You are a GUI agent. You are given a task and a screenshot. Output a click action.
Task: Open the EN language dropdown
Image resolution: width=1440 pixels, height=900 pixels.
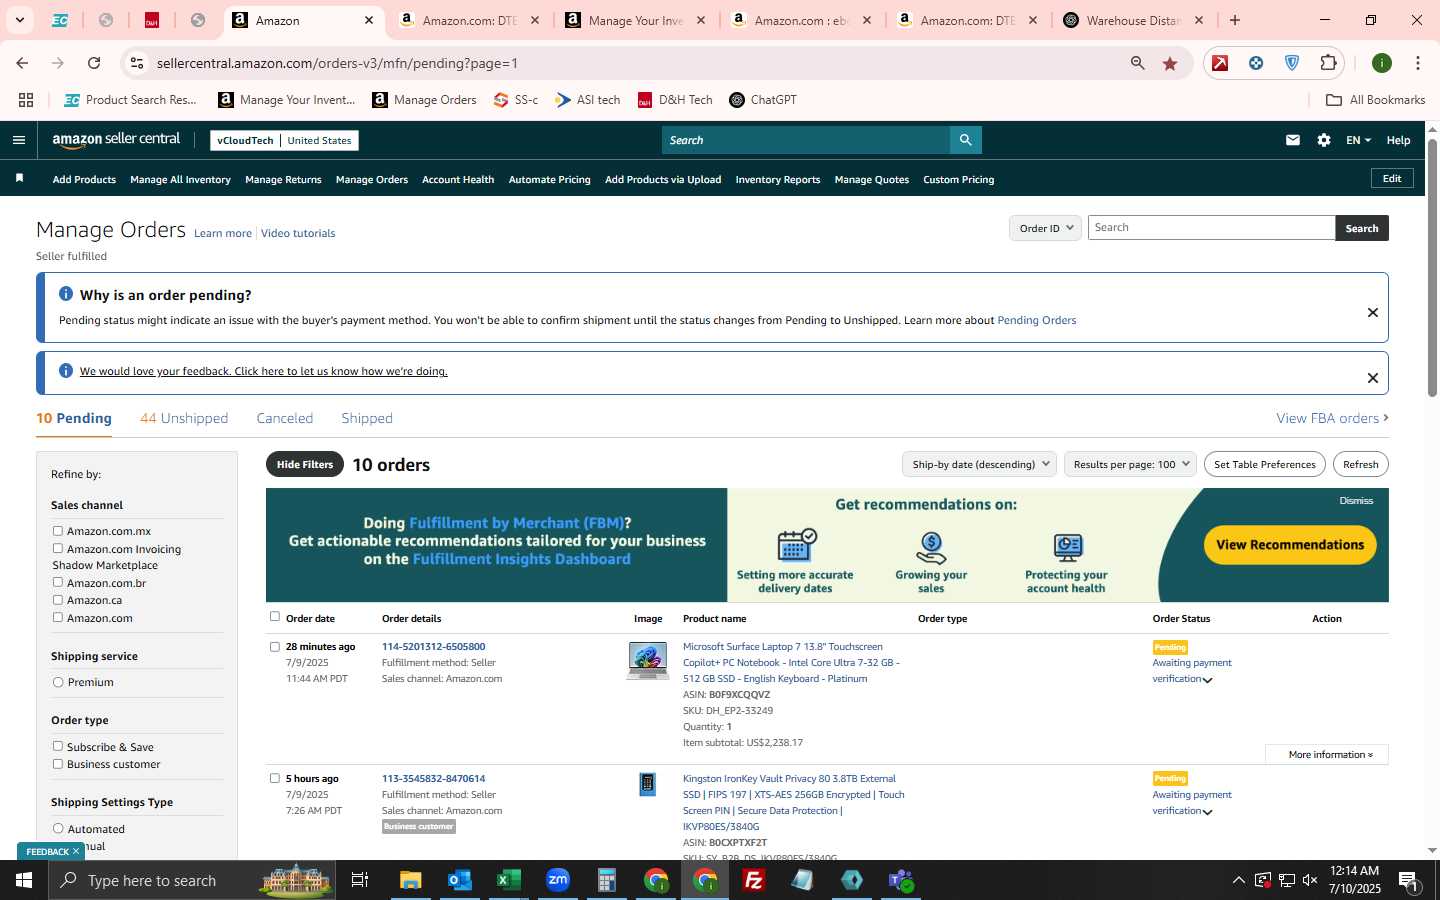tap(1358, 140)
